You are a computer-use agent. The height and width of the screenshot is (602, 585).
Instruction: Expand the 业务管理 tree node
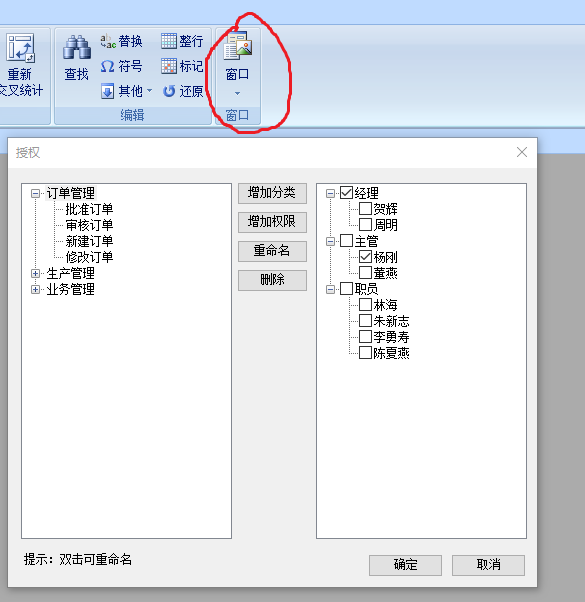35,289
